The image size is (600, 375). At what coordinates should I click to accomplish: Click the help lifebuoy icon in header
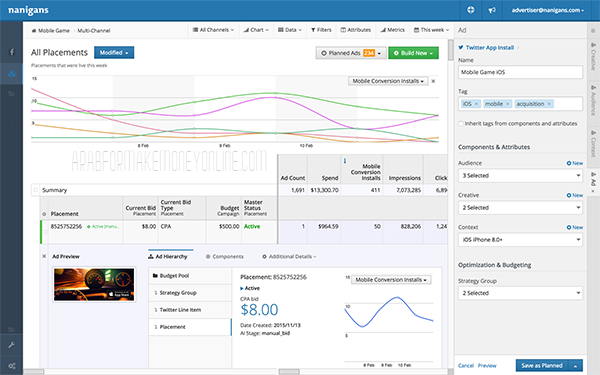(471, 10)
